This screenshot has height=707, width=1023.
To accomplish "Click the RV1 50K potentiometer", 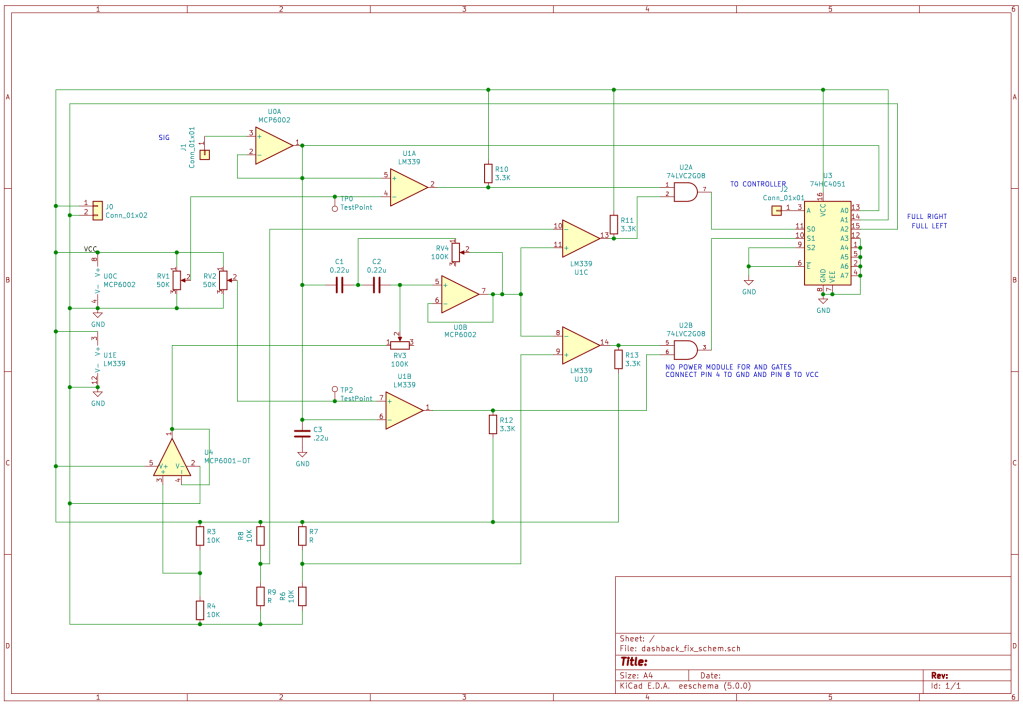I will click(x=177, y=281).
